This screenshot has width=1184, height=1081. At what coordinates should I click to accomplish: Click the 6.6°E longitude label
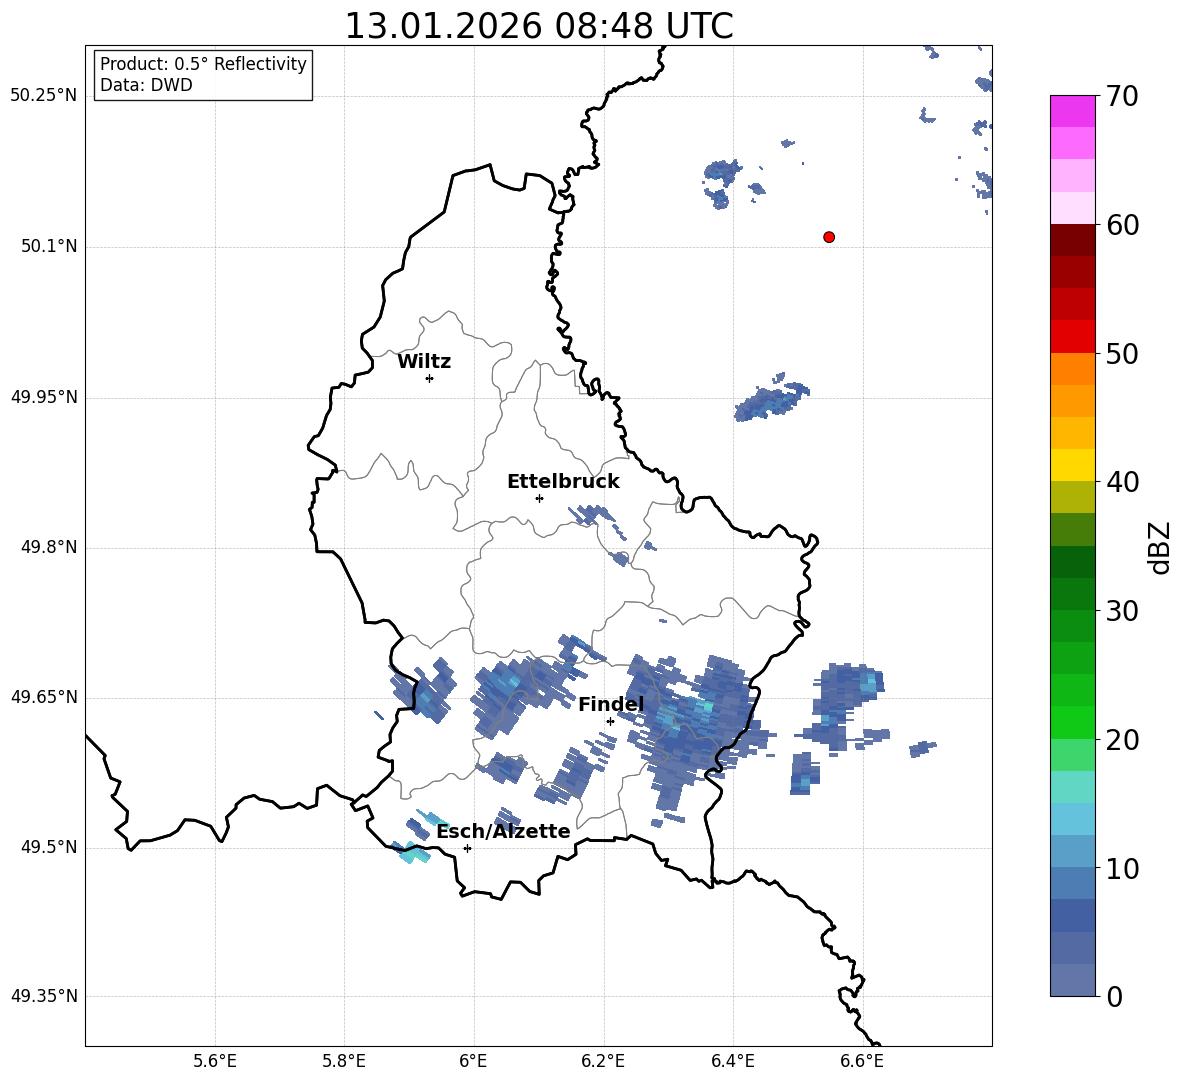(x=862, y=1061)
